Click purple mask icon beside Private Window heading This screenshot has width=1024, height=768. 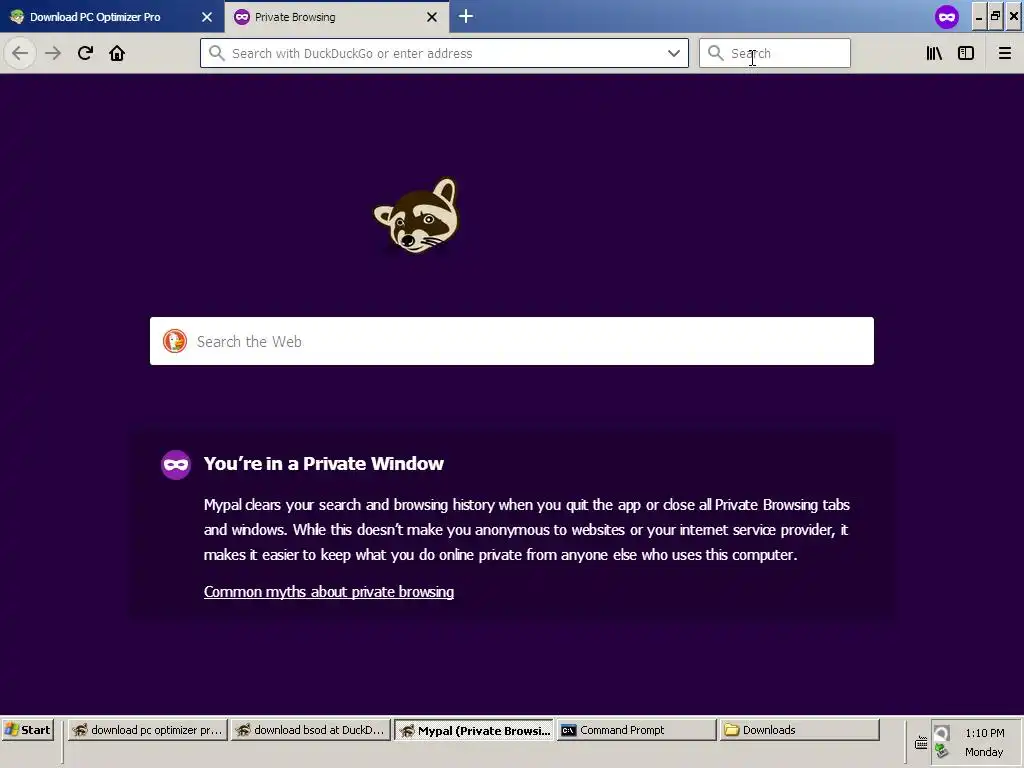coord(176,464)
